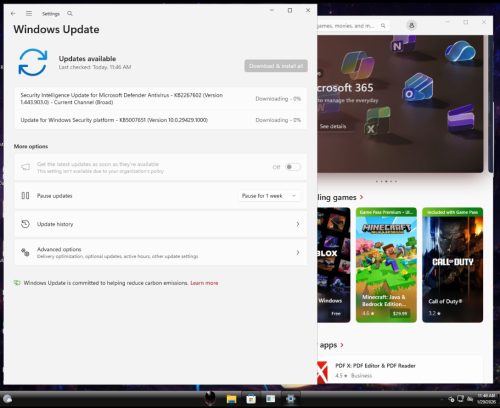Screen dimensions: 500x408
Task: Open the Call of Duty game card
Action: click(452, 265)
